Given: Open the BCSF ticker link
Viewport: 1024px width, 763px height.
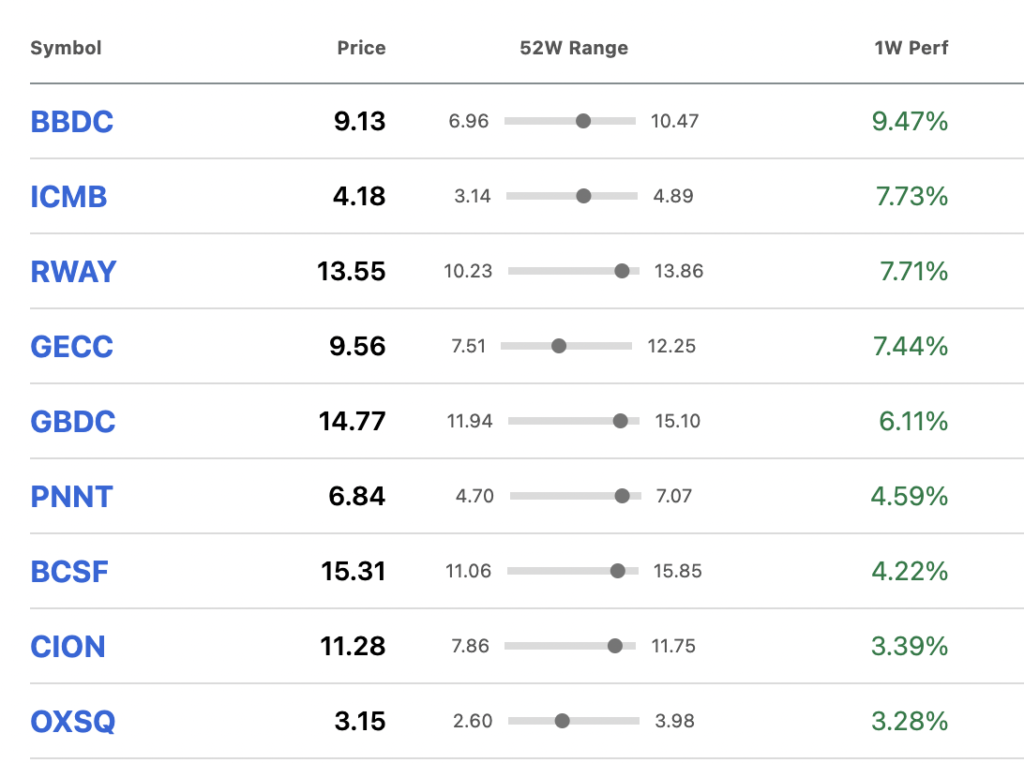Looking at the screenshot, I should tap(69, 572).
